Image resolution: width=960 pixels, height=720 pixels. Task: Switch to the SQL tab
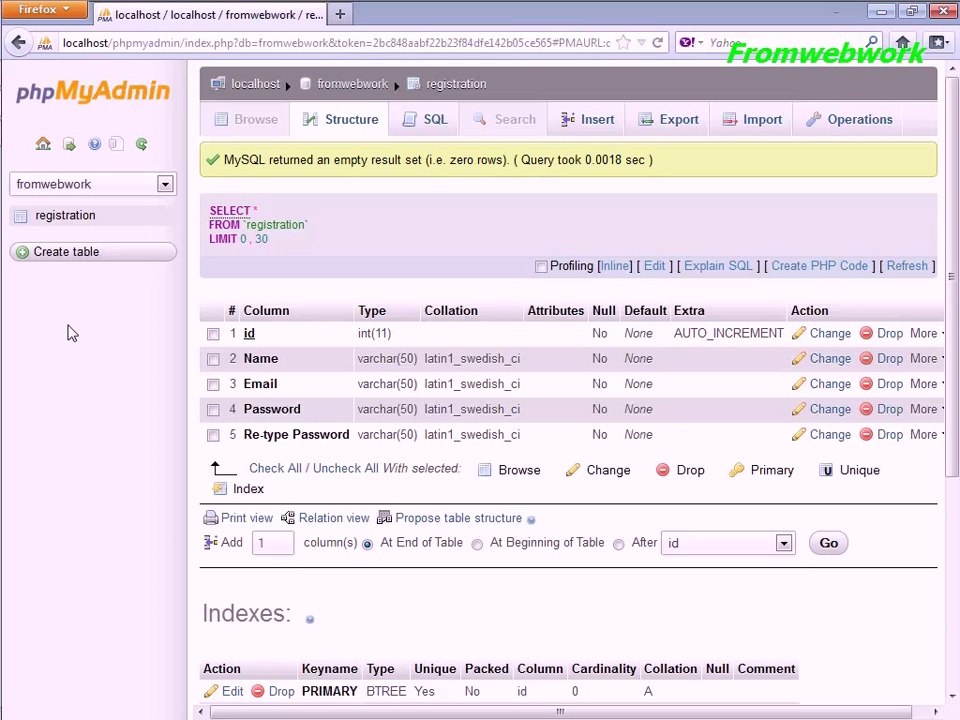[425, 119]
